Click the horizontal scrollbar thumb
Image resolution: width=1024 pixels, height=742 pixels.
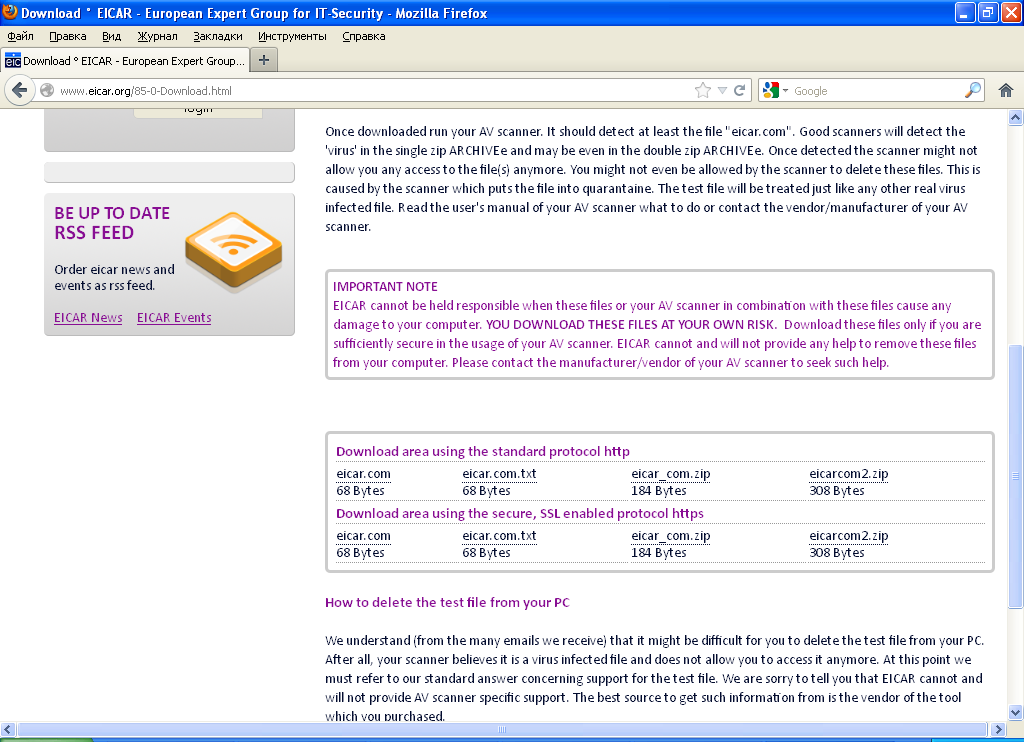tap(502, 729)
